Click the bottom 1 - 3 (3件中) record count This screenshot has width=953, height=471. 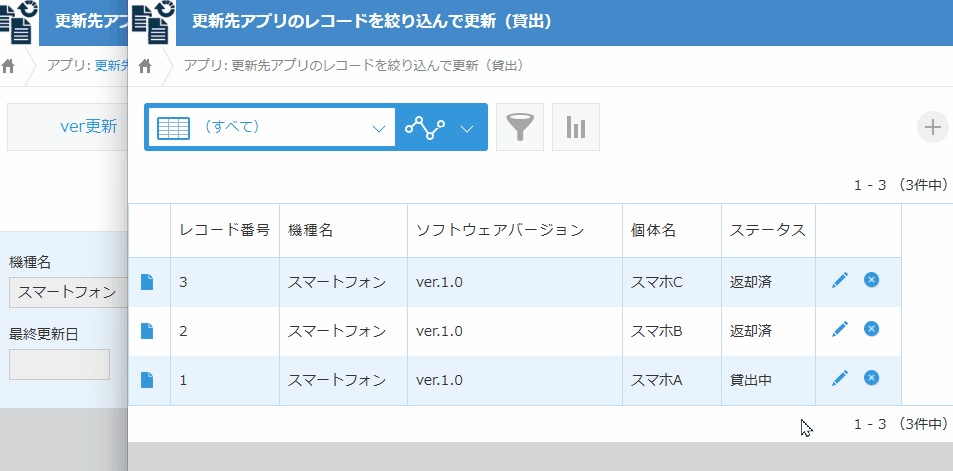point(901,424)
